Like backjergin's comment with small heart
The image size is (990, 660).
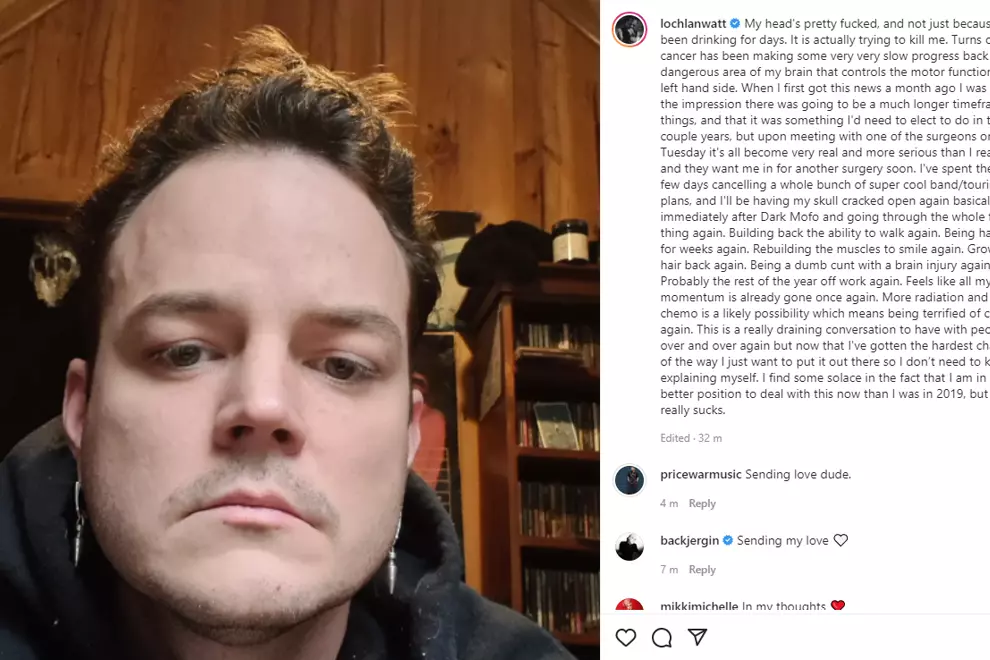[840, 540]
